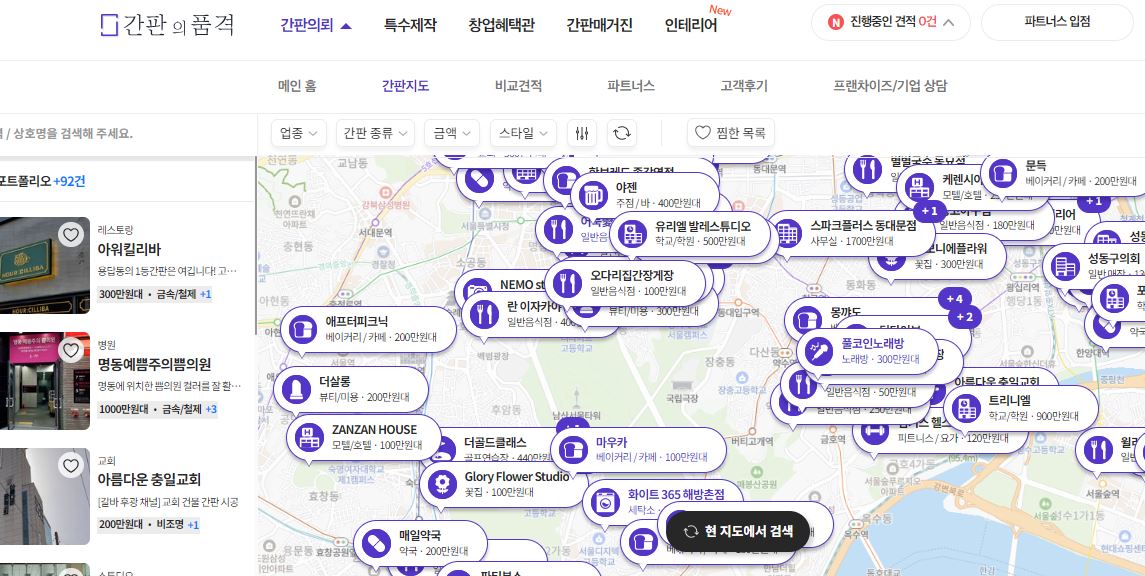Click the 간판의 품격 logo

click(167, 24)
